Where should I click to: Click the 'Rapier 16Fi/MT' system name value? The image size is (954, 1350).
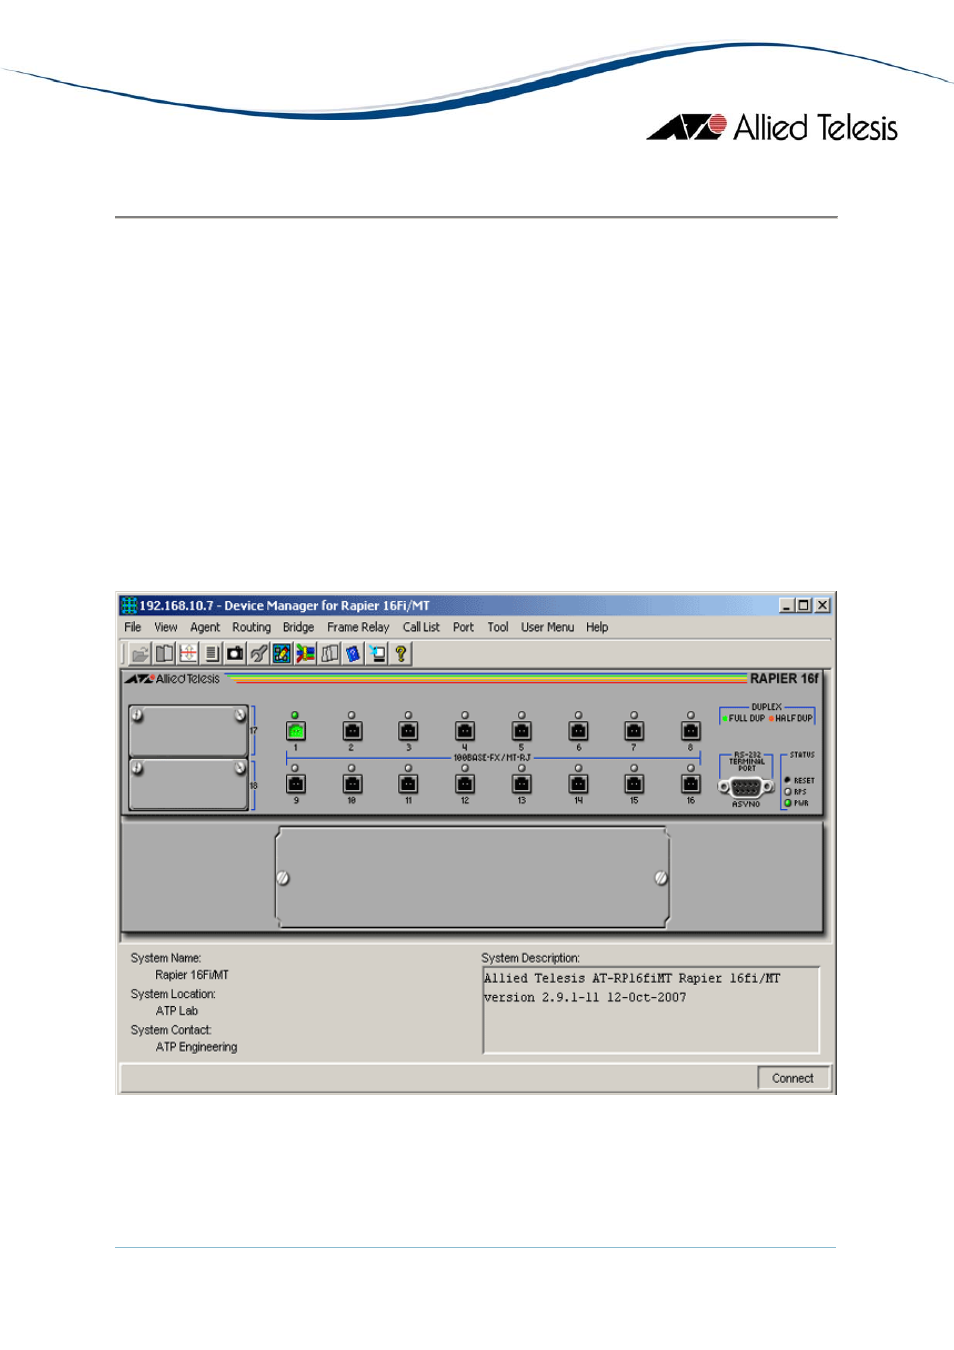192,975
